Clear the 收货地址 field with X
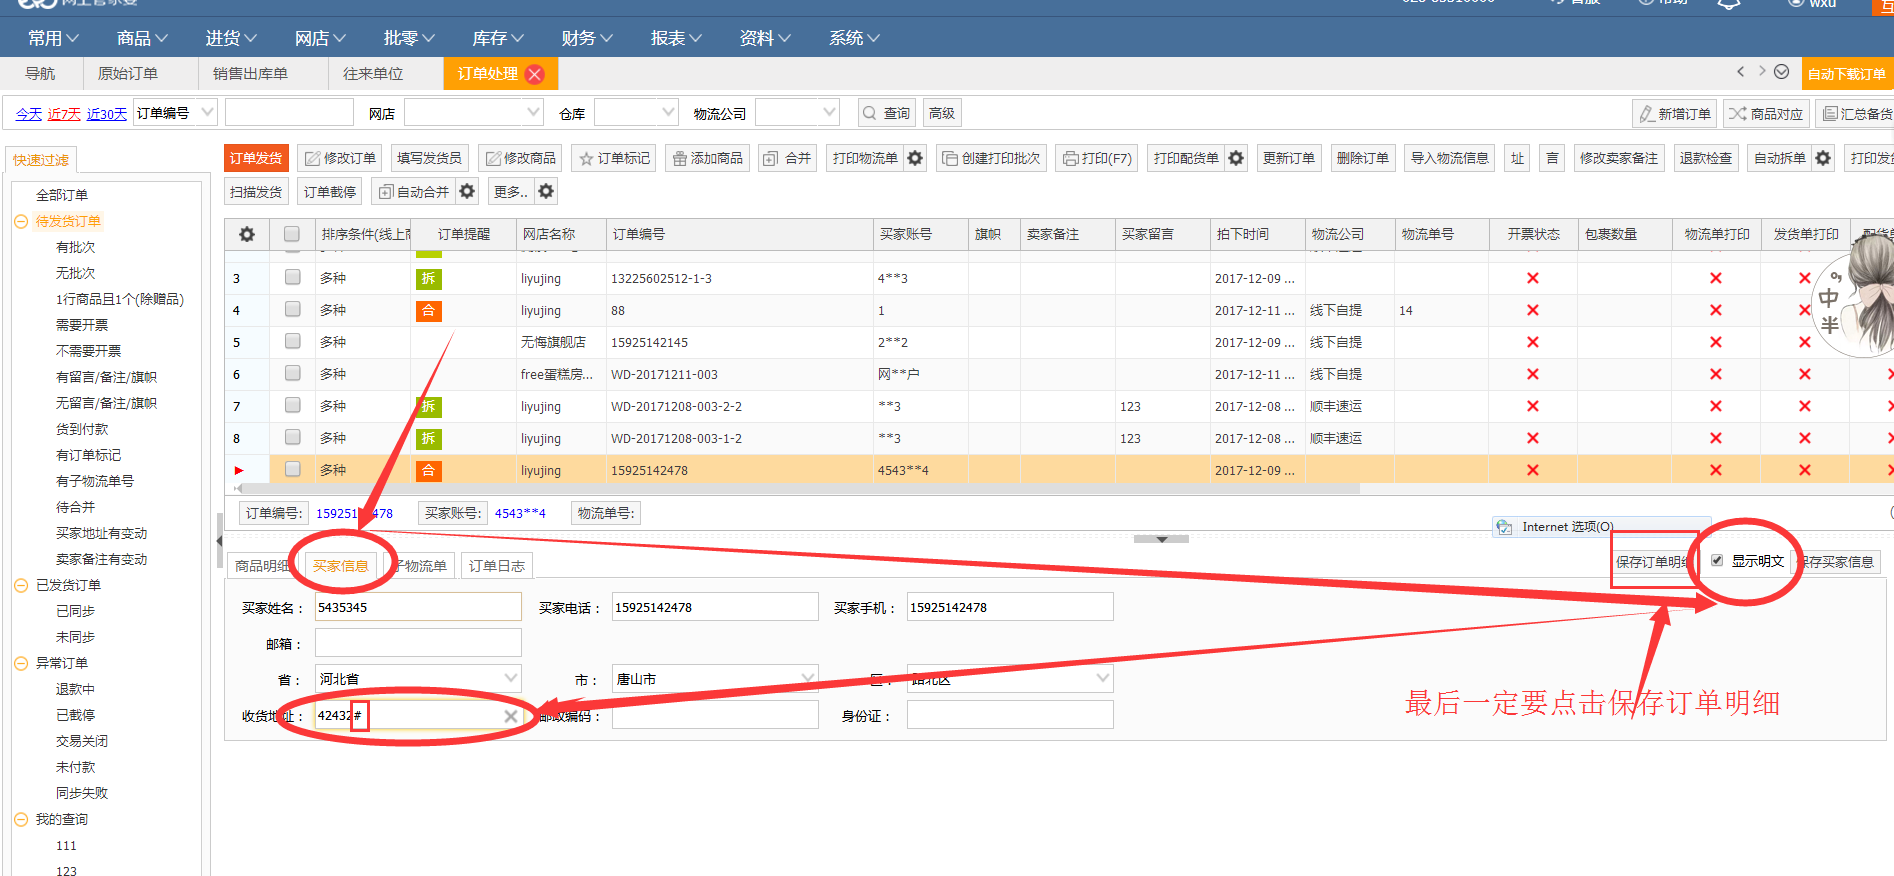Image resolution: width=1894 pixels, height=876 pixels. (511, 716)
